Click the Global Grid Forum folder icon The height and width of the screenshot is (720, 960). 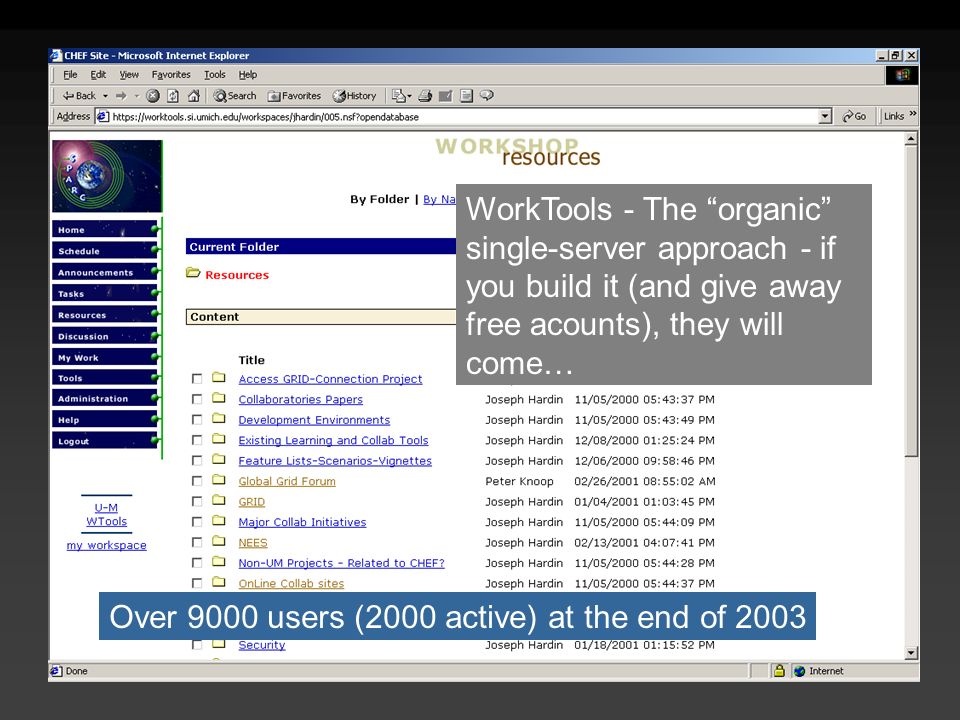(219, 479)
